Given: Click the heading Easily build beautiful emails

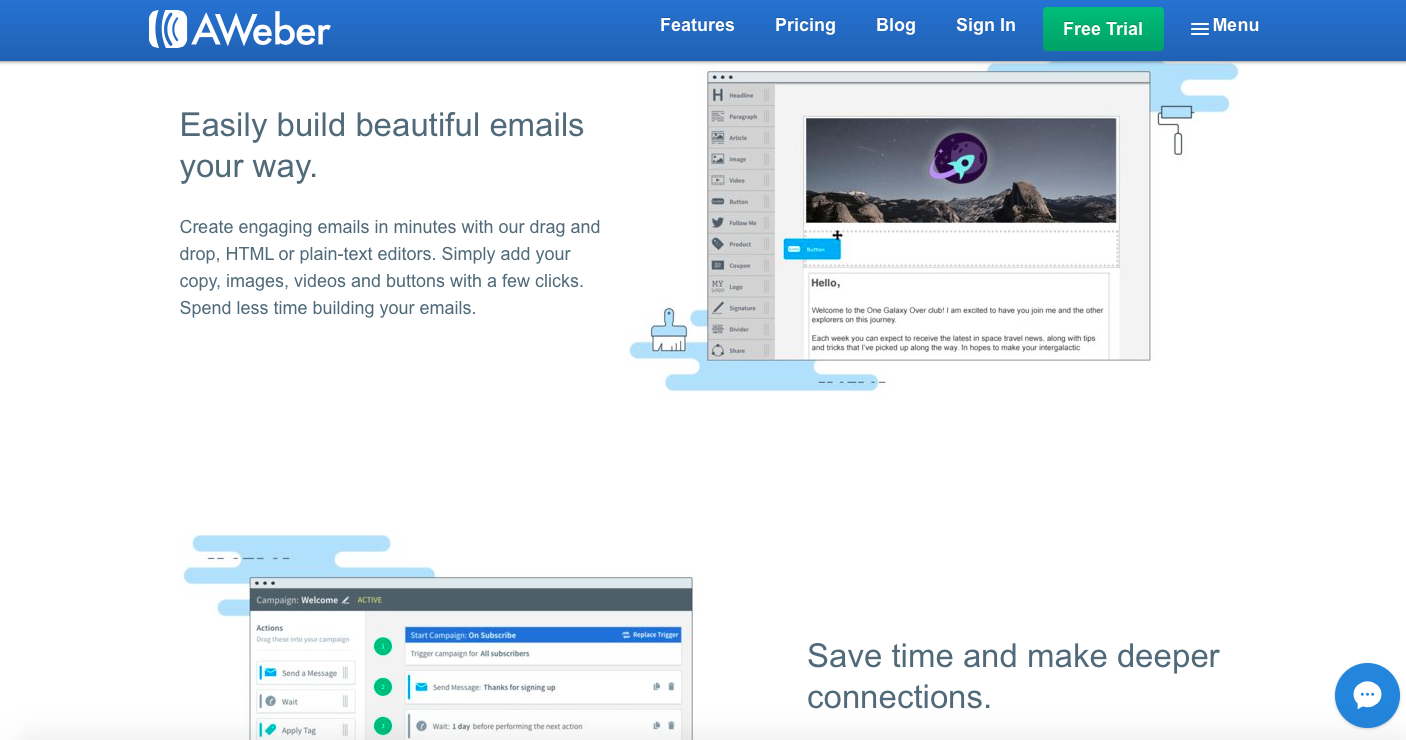Looking at the screenshot, I should [x=382, y=145].
